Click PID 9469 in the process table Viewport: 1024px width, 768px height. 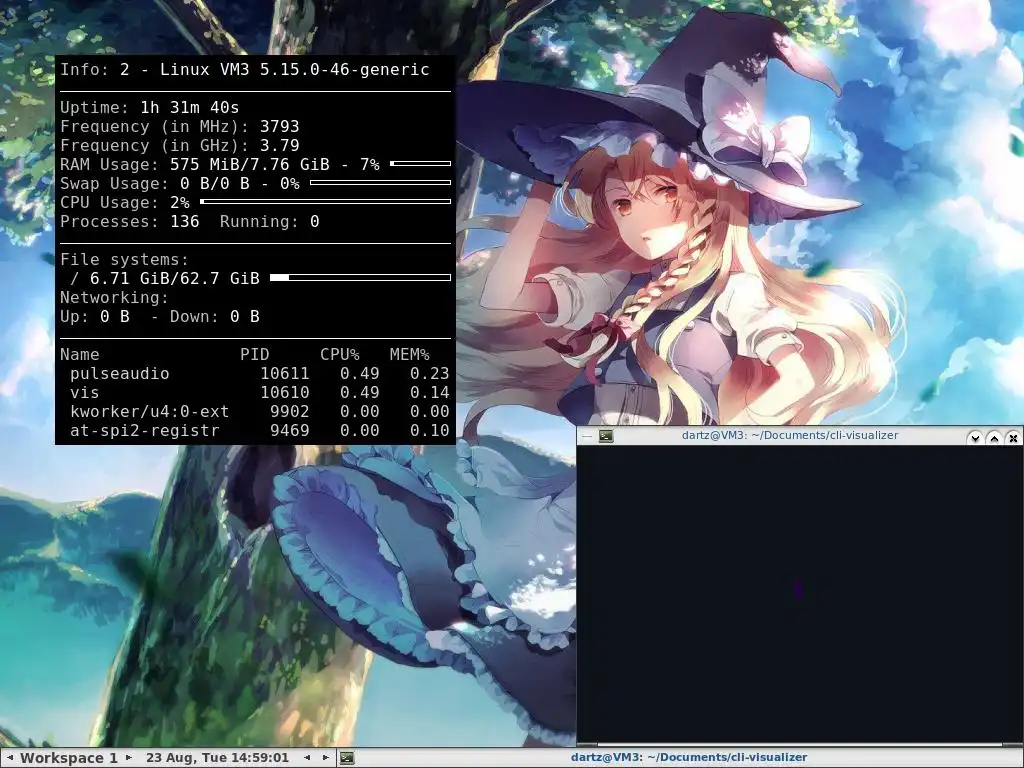point(290,430)
